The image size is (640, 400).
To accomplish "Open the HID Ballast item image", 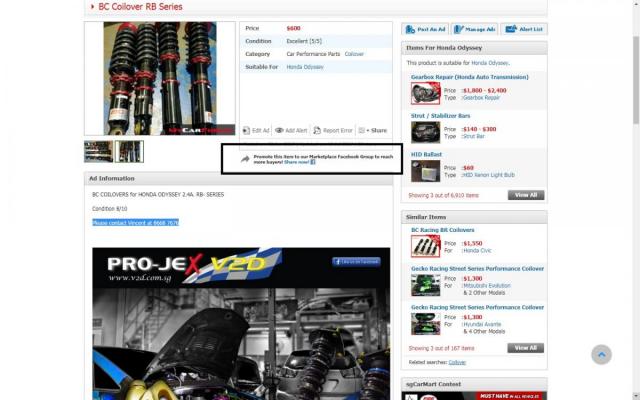I will pos(424,170).
